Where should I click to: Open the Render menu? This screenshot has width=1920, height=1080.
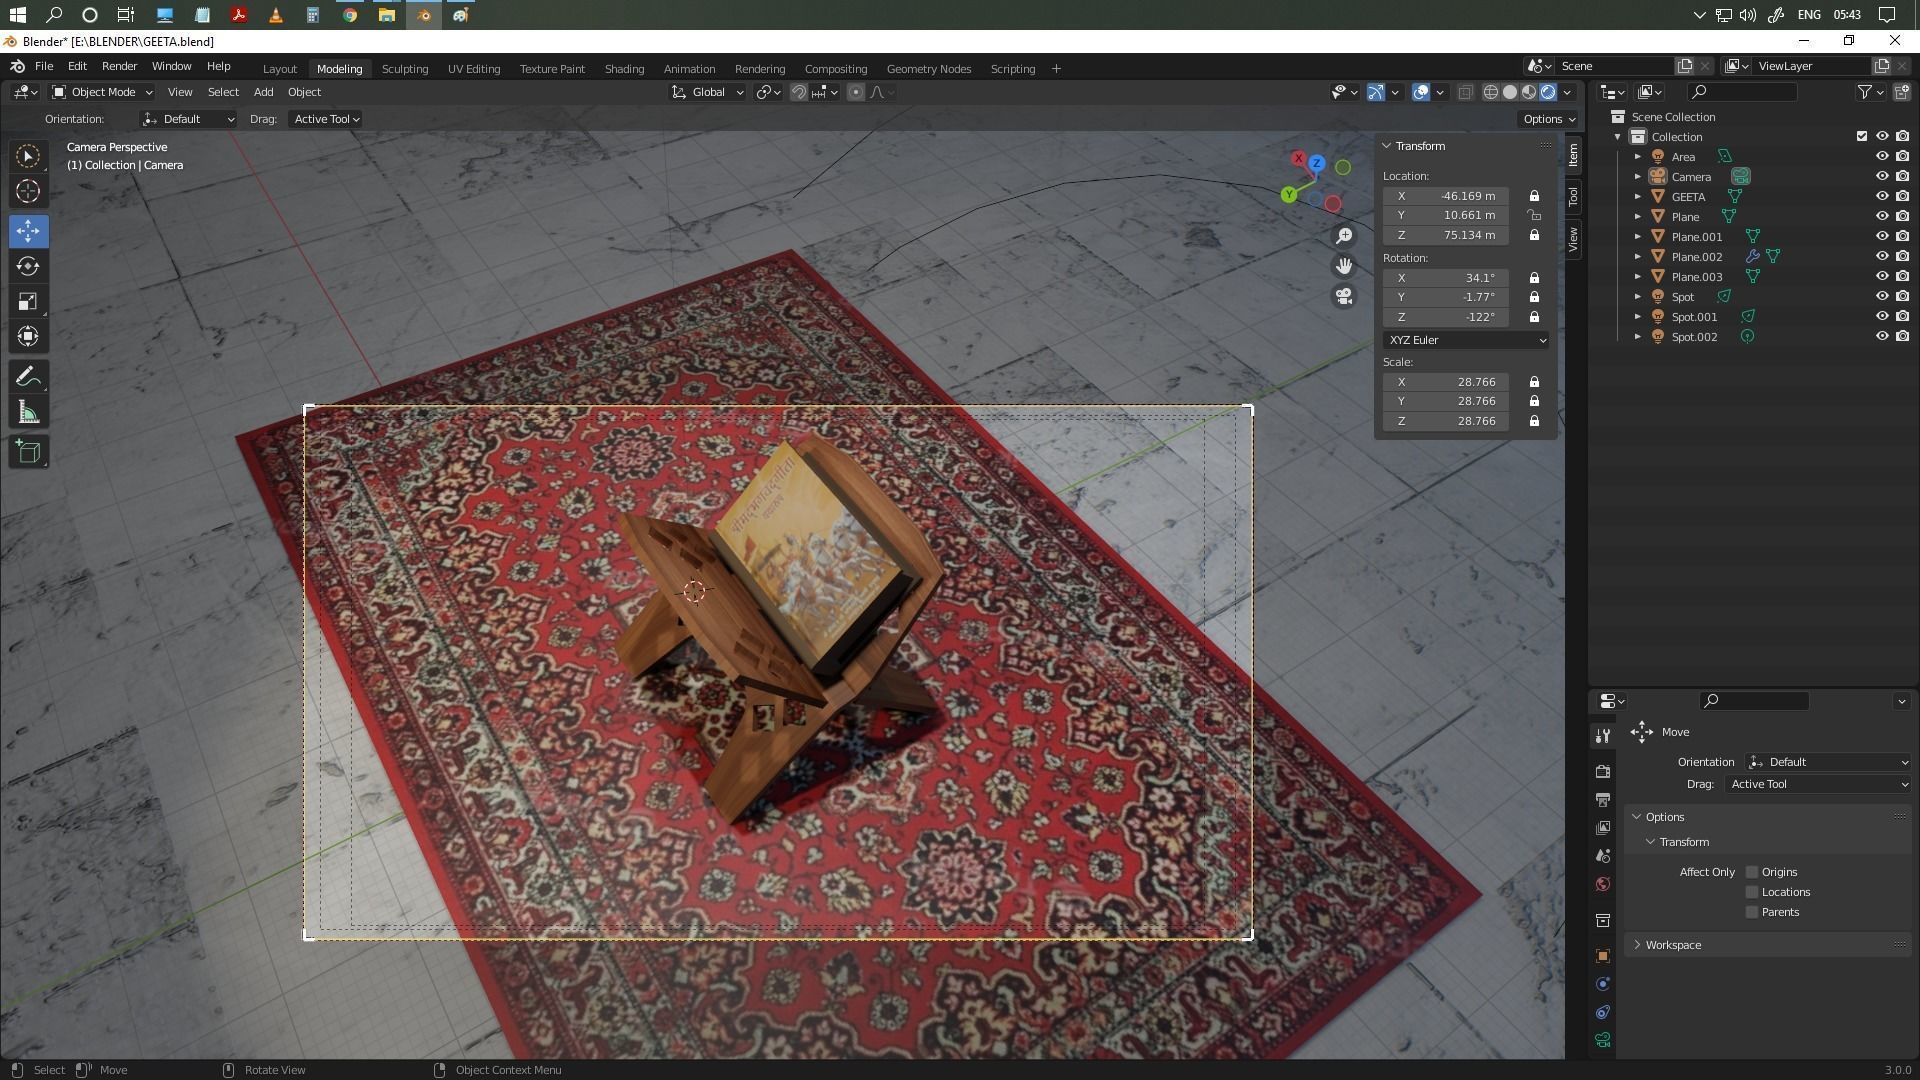point(119,66)
